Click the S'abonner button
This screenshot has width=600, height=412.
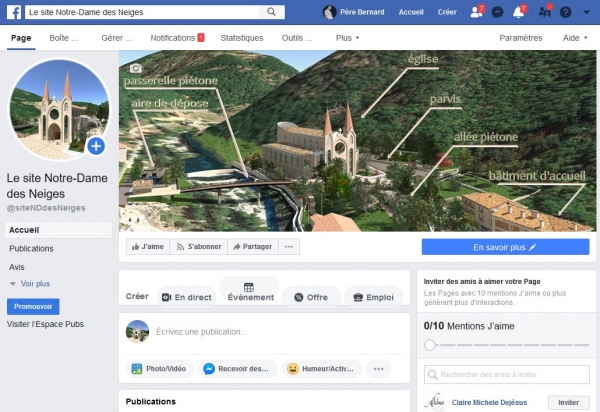199,247
